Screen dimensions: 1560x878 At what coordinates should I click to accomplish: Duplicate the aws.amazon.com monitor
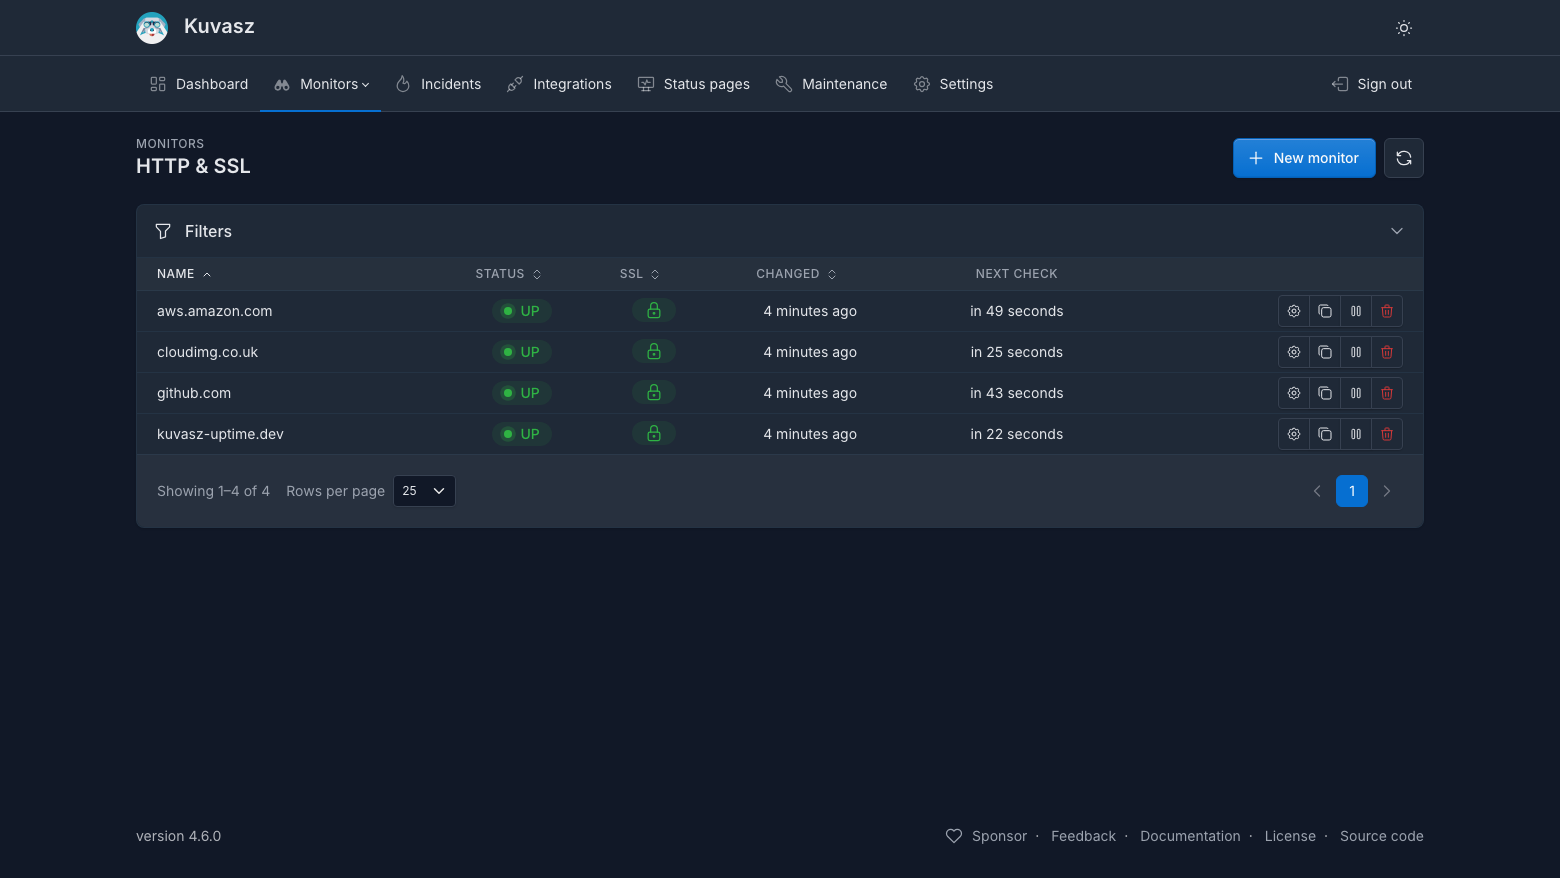point(1325,311)
